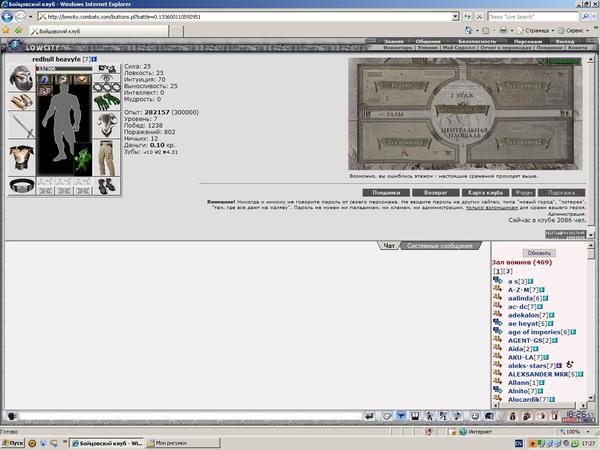This screenshot has width=600, height=450.
Task: Click the golden bracers equipment slot
Action: click(x=21, y=102)
